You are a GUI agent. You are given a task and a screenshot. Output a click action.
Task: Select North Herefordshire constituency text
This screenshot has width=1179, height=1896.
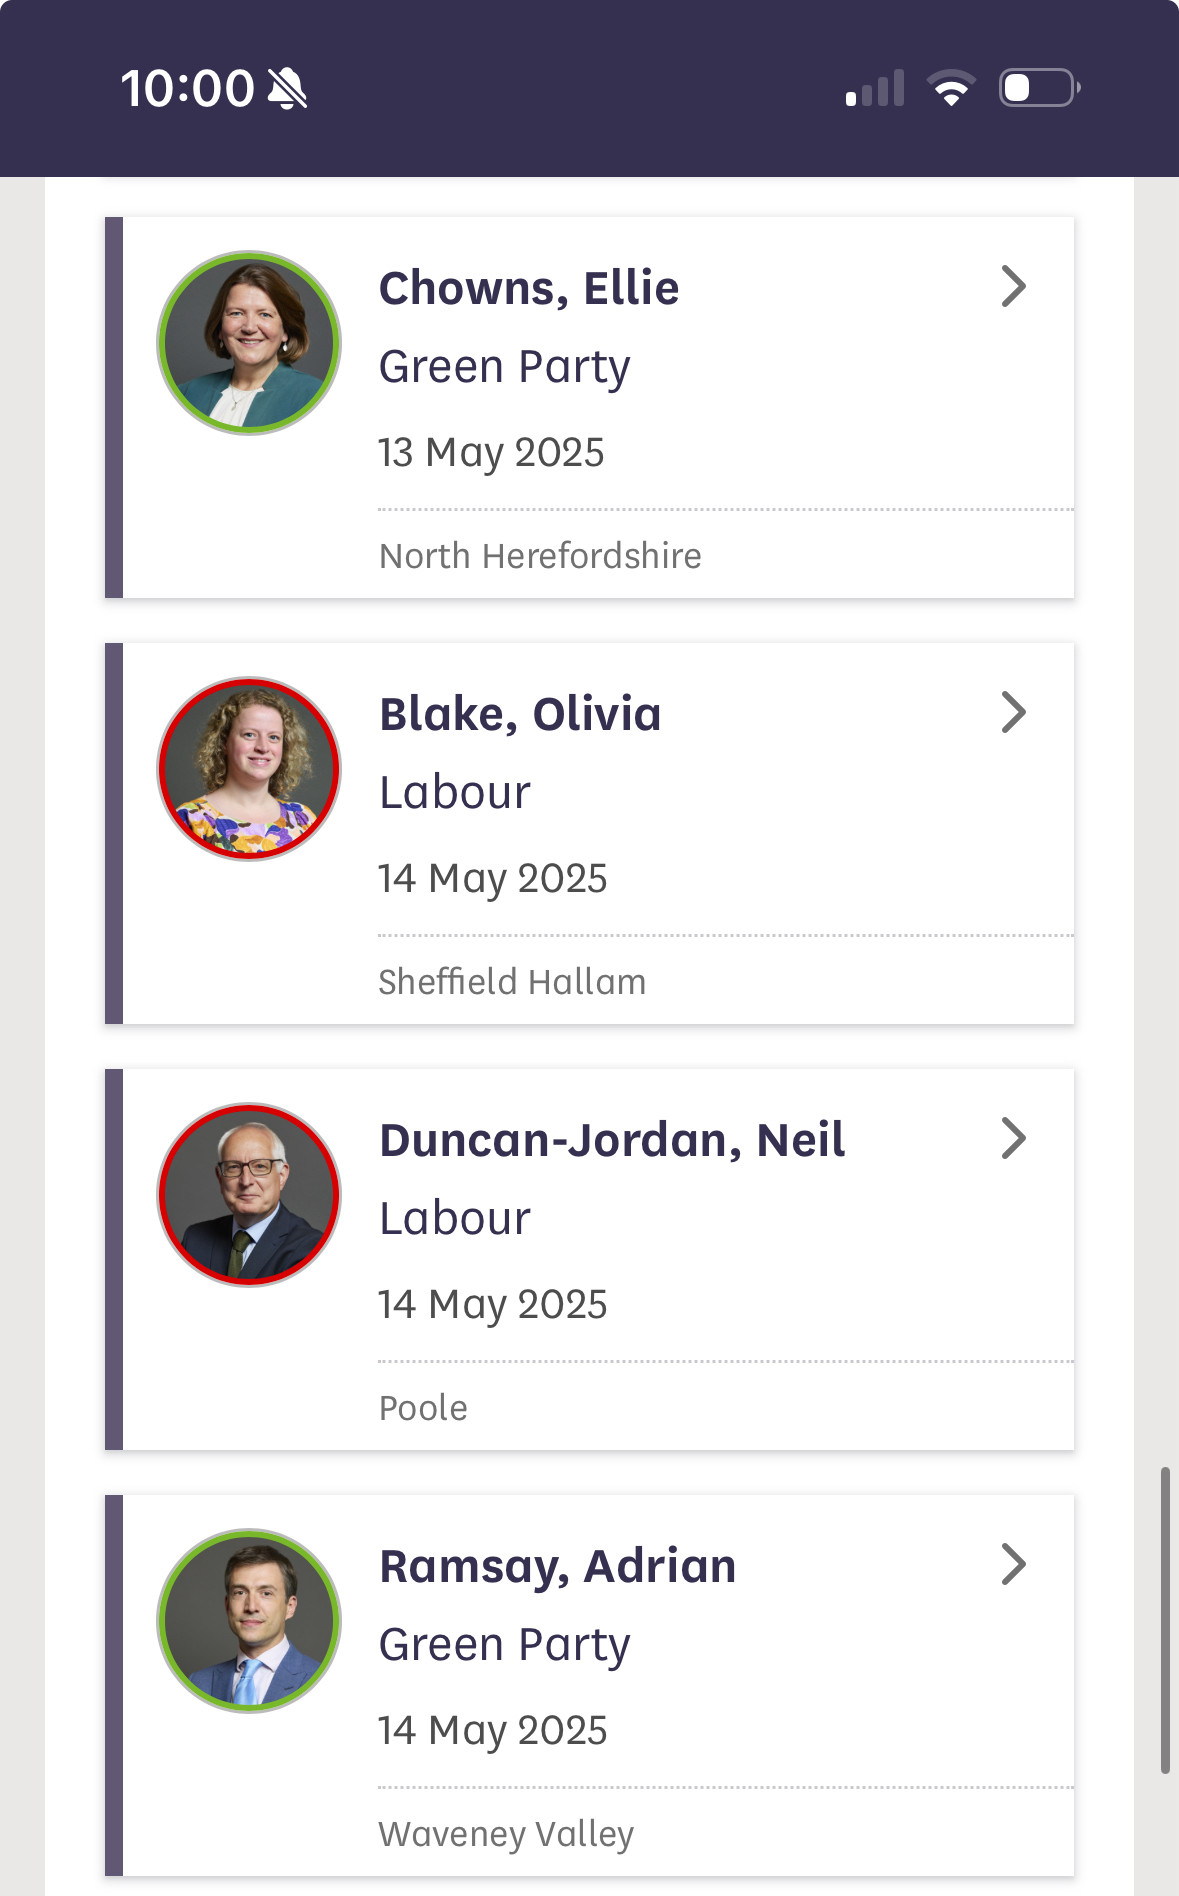(540, 556)
